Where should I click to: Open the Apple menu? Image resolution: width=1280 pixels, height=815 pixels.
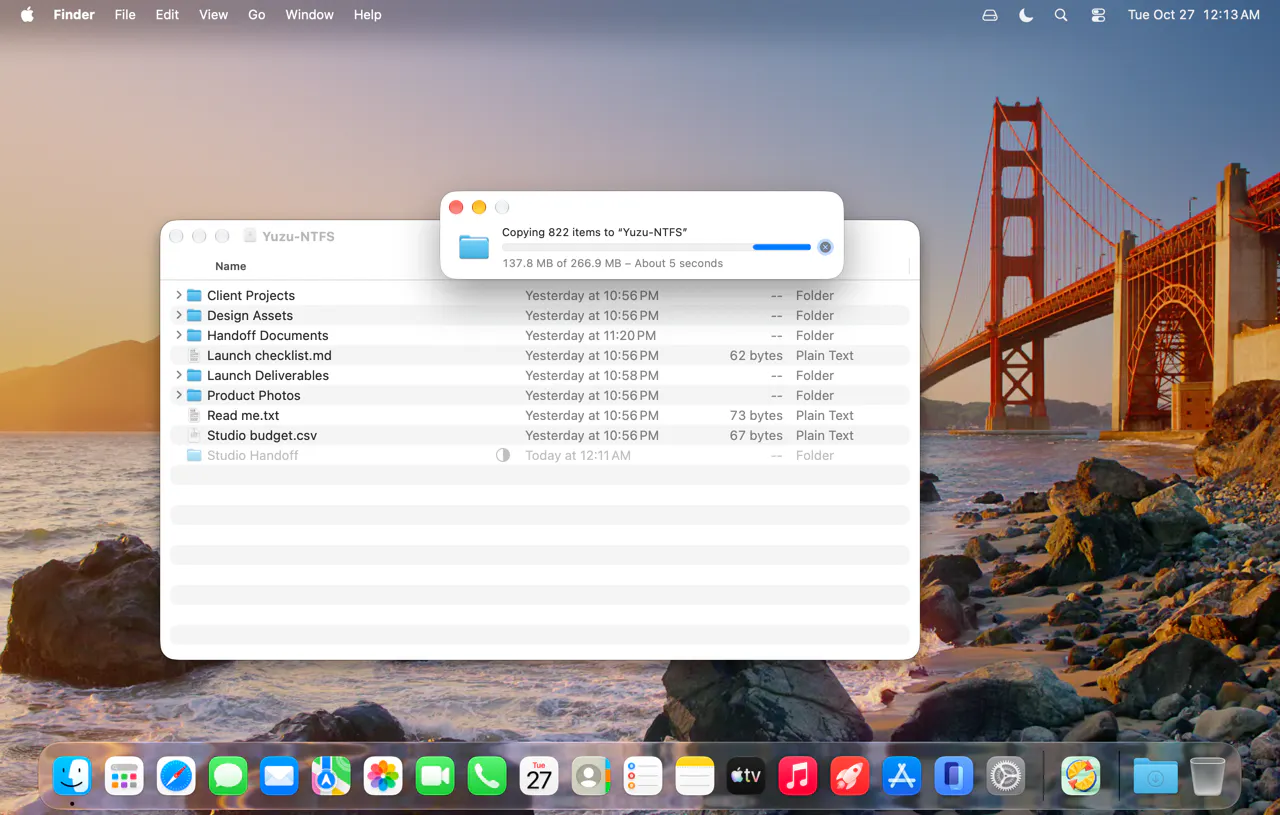[x=27, y=15]
